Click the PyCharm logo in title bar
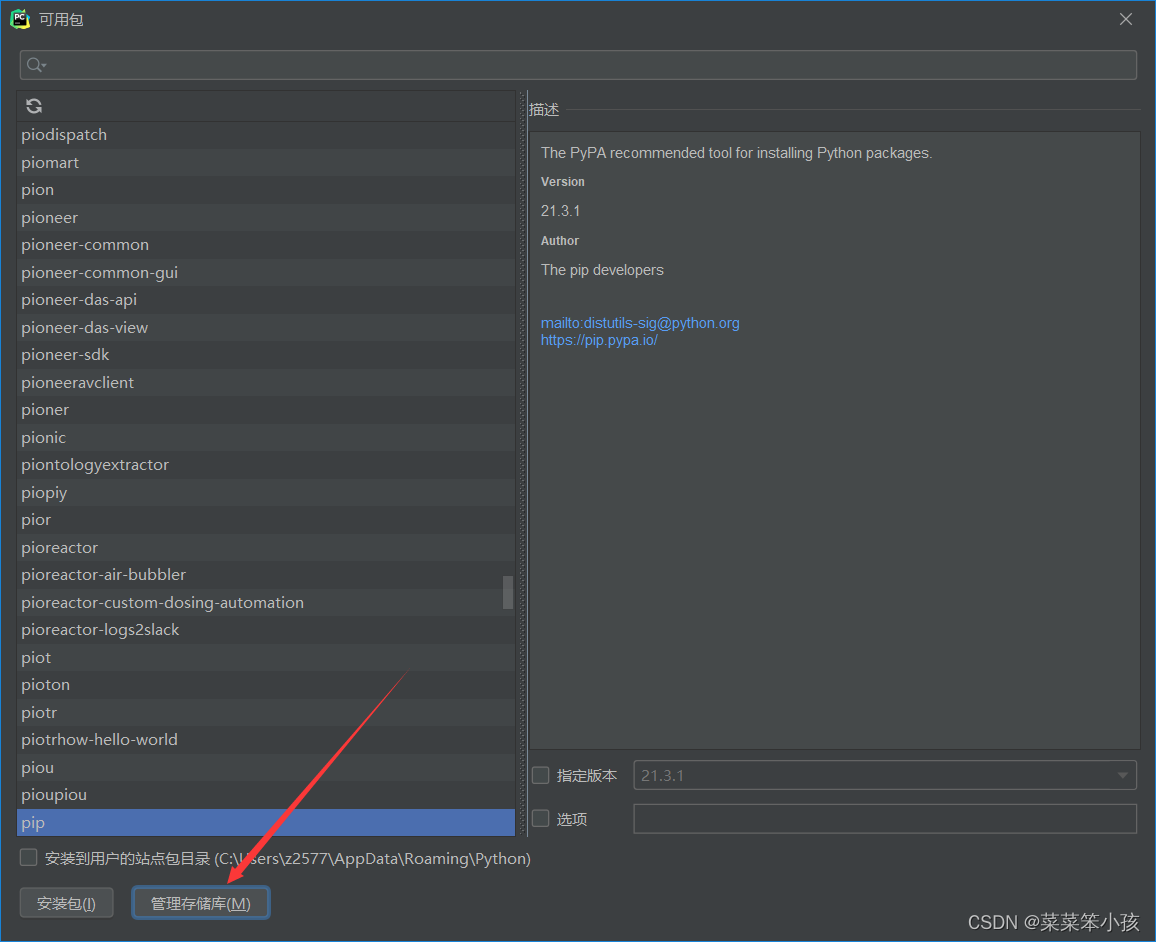1156x942 pixels. 20,19
